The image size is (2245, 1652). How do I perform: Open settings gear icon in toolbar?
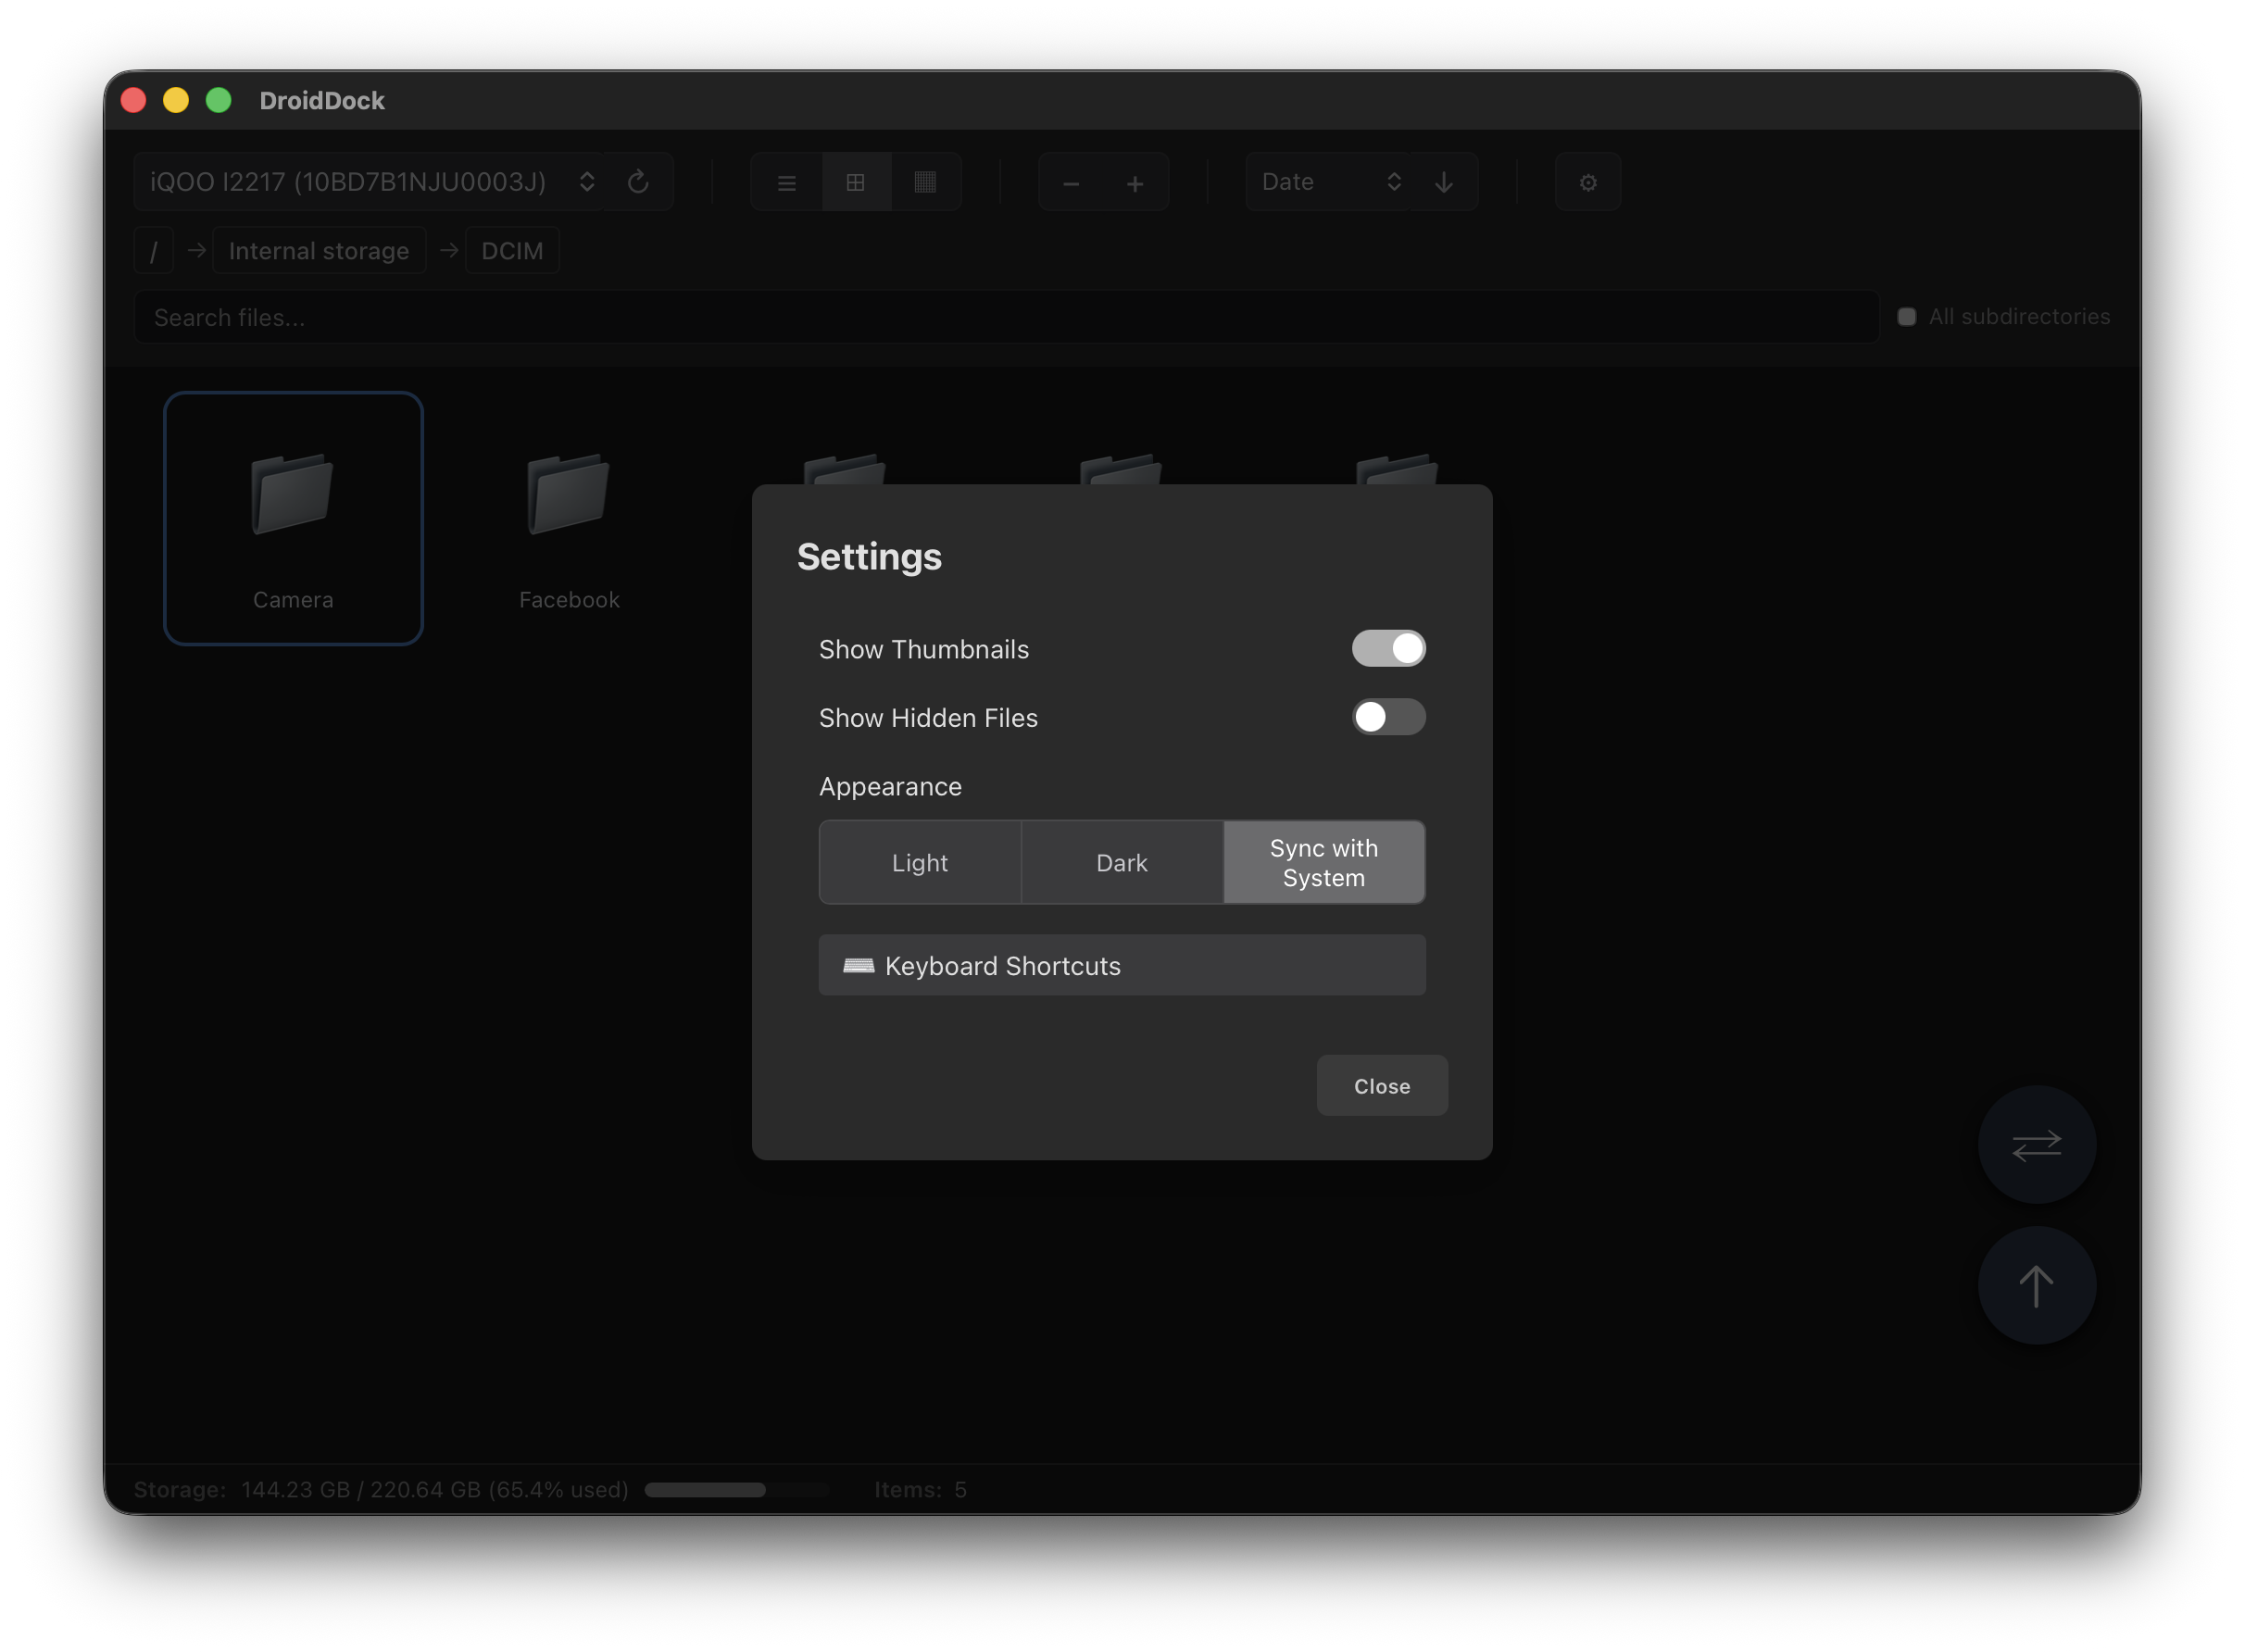1588,183
